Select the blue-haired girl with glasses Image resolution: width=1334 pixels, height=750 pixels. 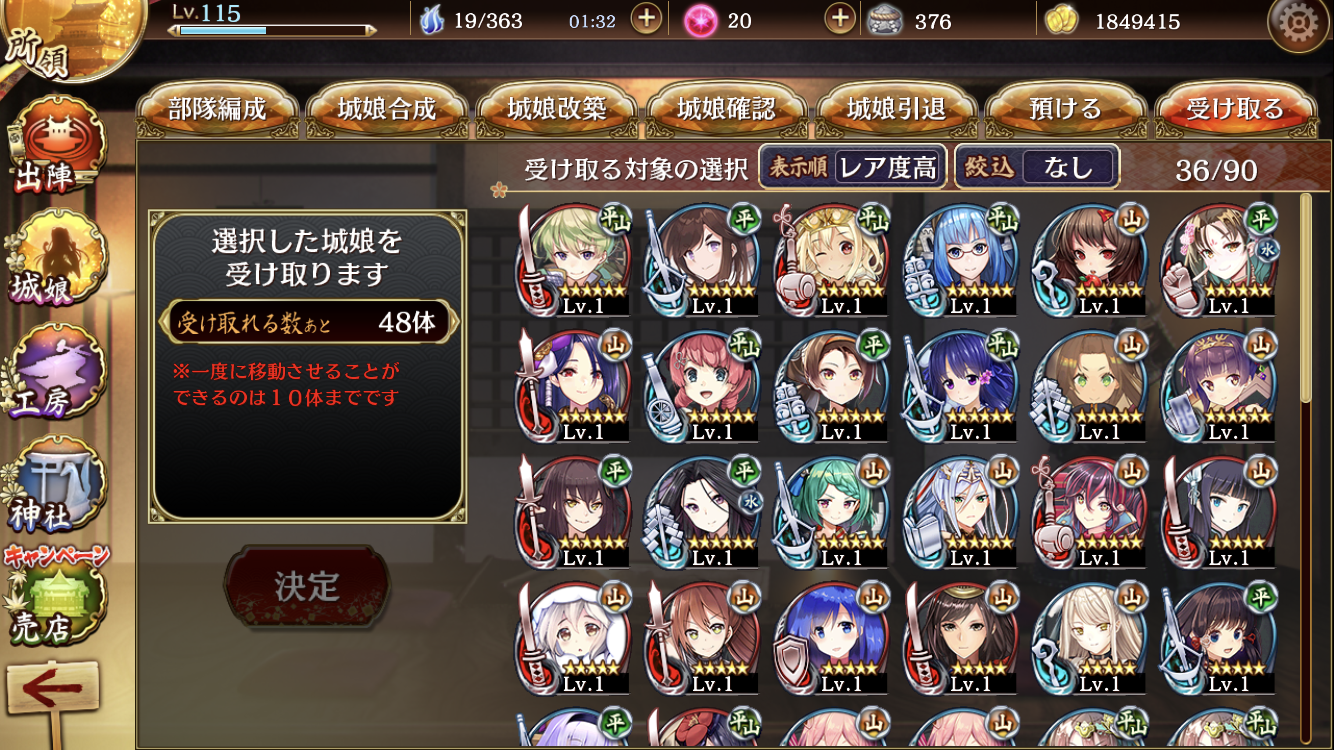pos(962,258)
